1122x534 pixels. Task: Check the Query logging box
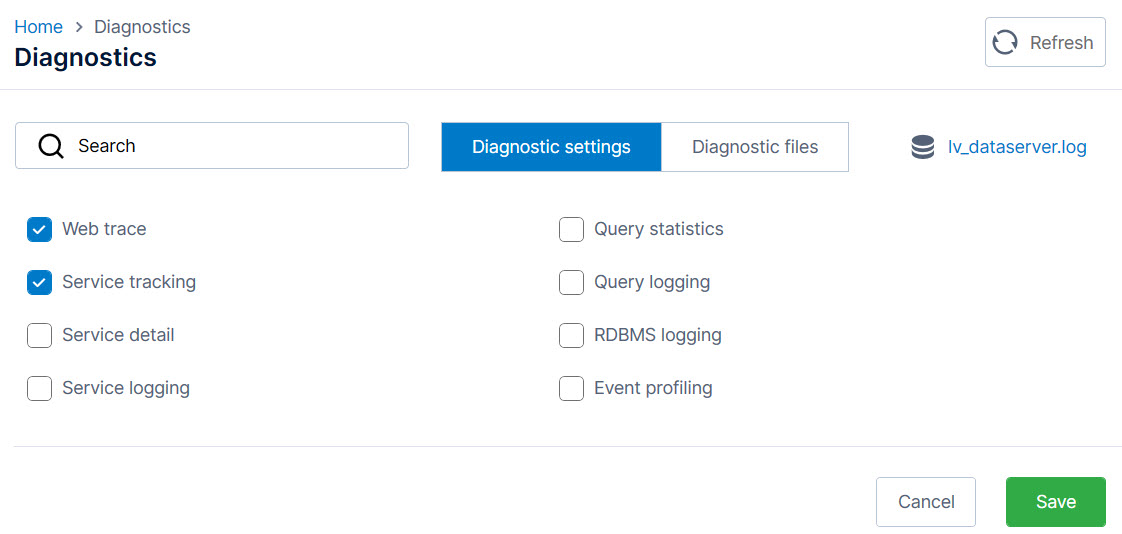click(x=571, y=283)
